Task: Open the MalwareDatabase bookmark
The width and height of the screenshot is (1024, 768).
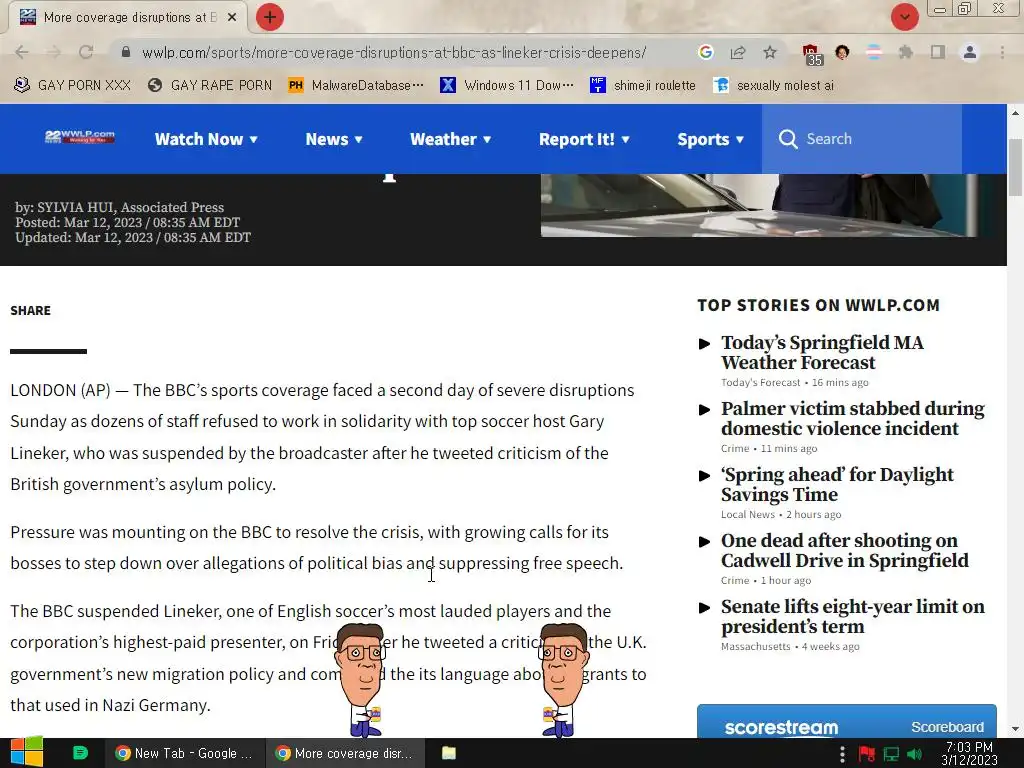Action: (357, 85)
